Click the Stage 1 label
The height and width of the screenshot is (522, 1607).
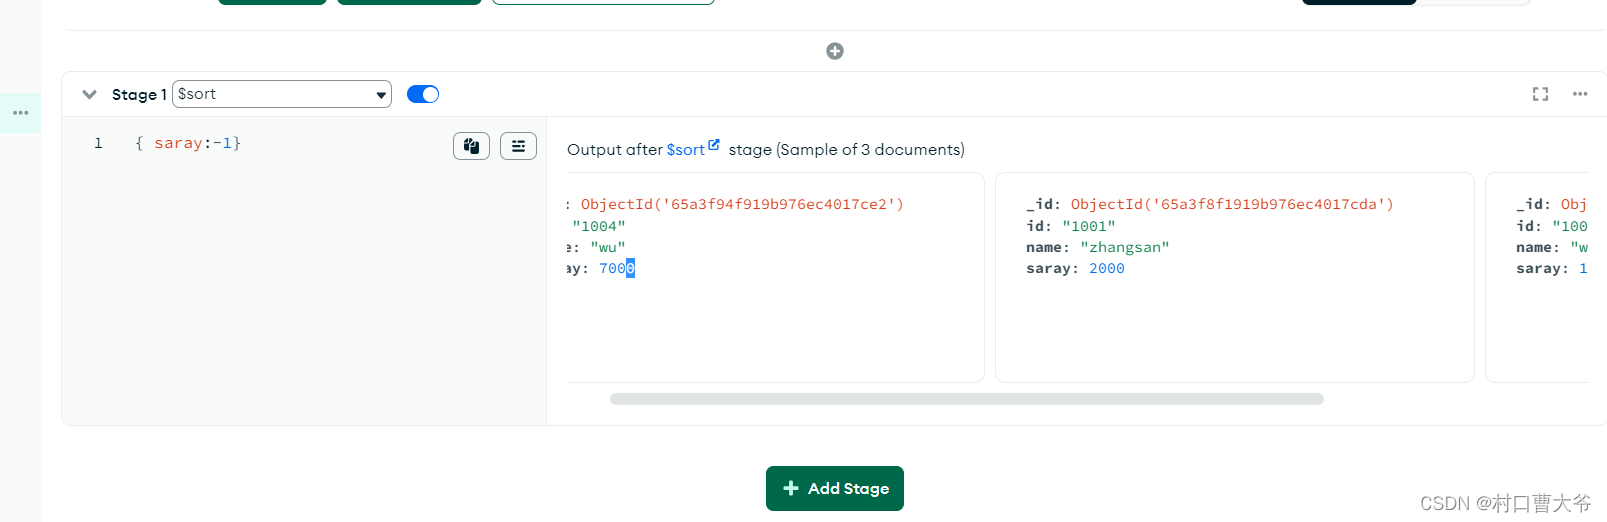click(x=139, y=94)
